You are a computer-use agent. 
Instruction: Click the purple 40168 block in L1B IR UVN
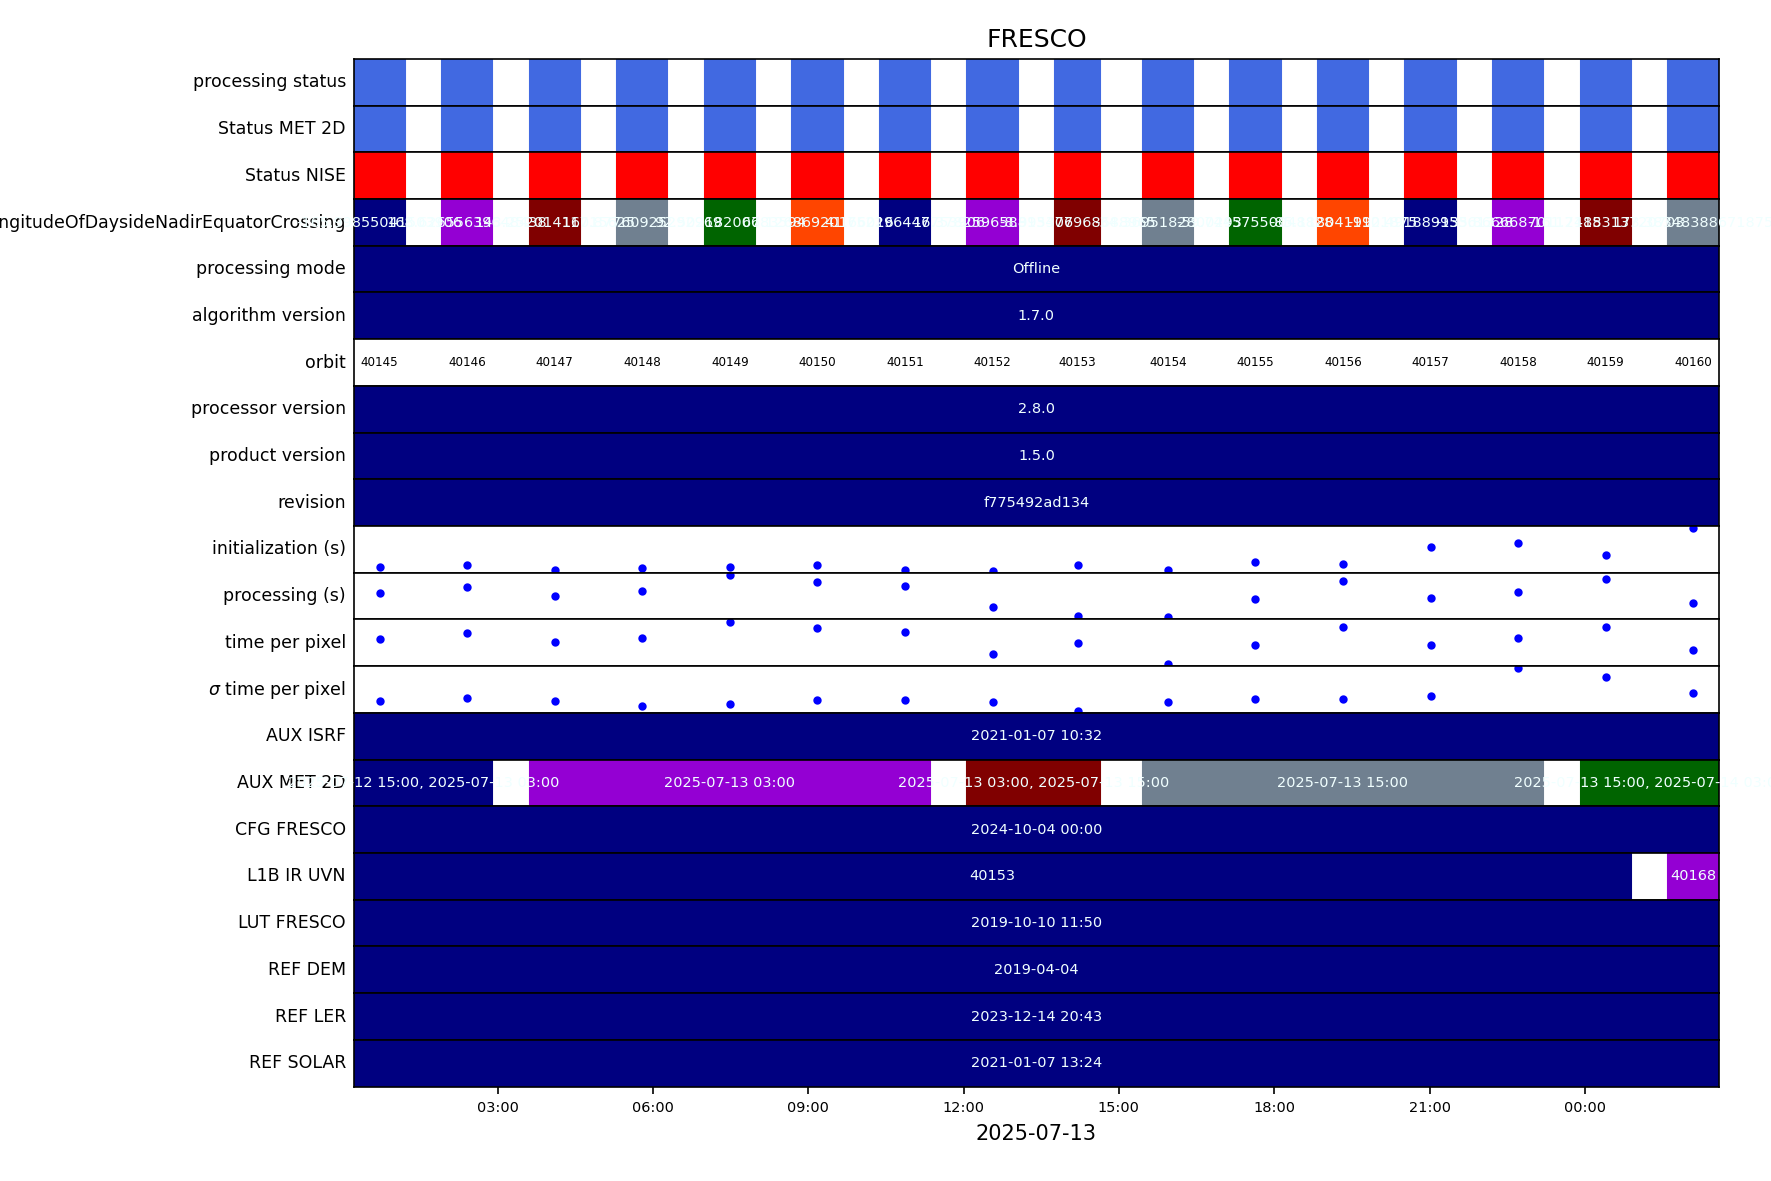pos(1693,876)
